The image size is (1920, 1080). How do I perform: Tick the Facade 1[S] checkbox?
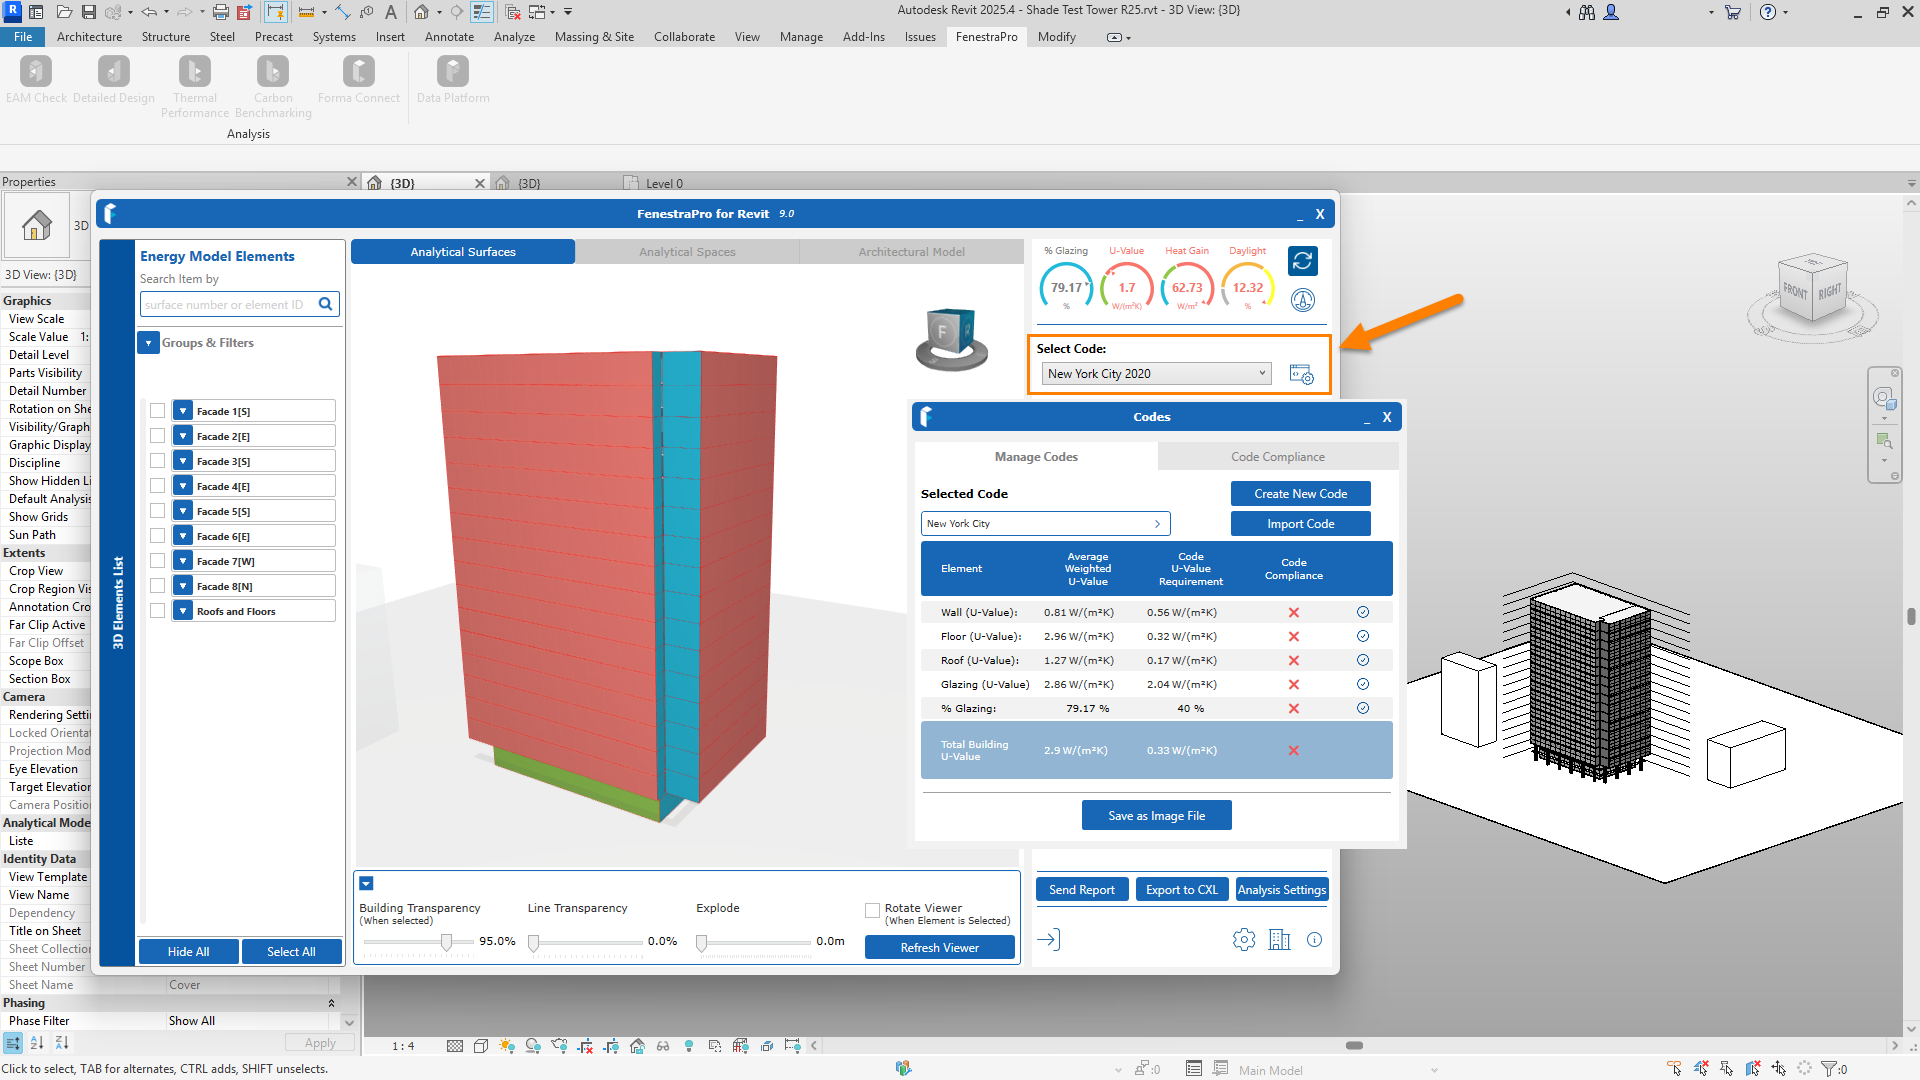coord(157,411)
